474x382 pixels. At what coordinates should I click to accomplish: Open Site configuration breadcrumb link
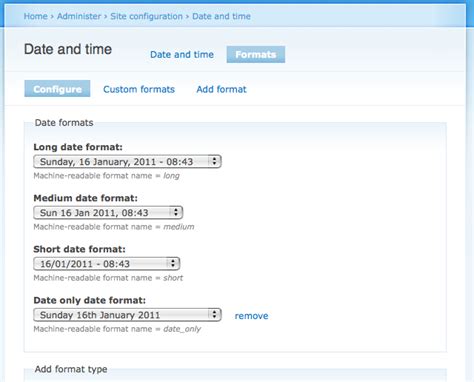coord(146,16)
